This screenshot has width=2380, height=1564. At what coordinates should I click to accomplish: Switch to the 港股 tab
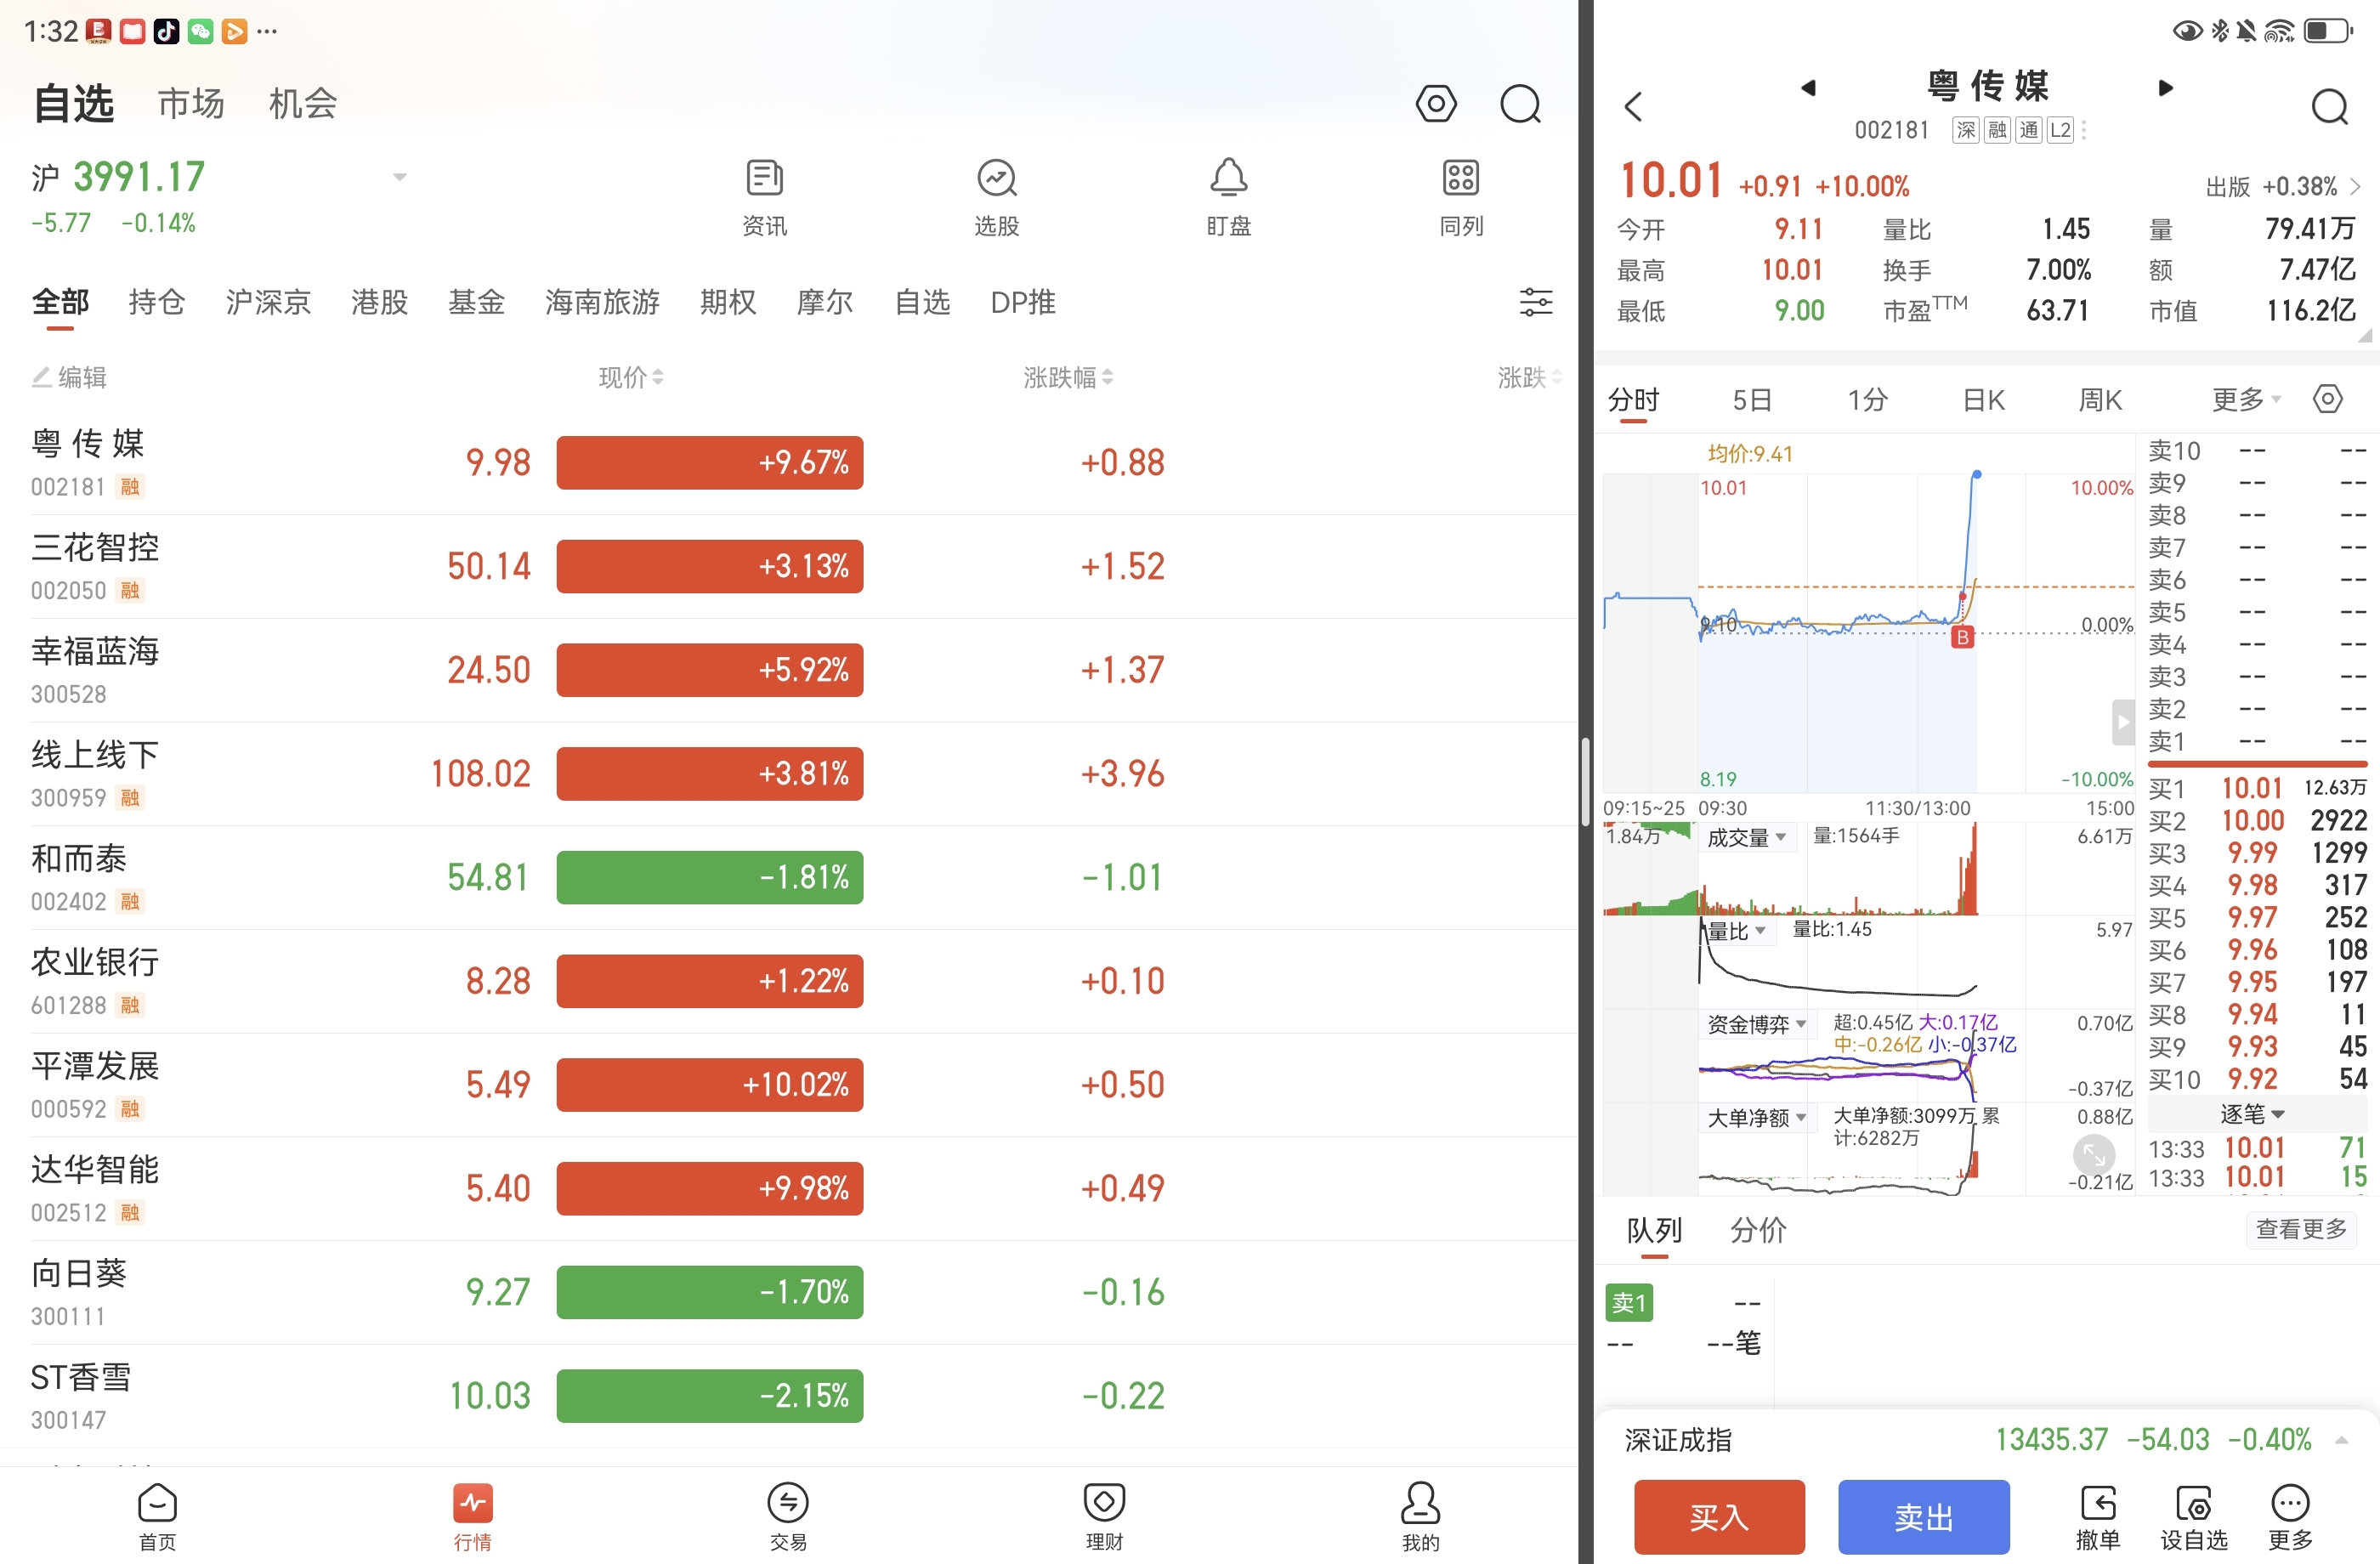[379, 302]
